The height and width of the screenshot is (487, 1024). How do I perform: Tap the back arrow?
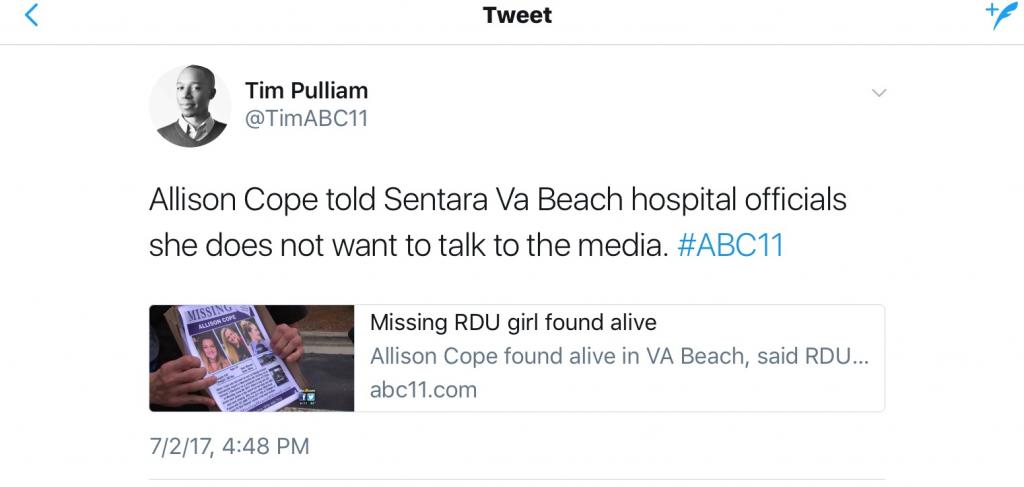coord(31,16)
